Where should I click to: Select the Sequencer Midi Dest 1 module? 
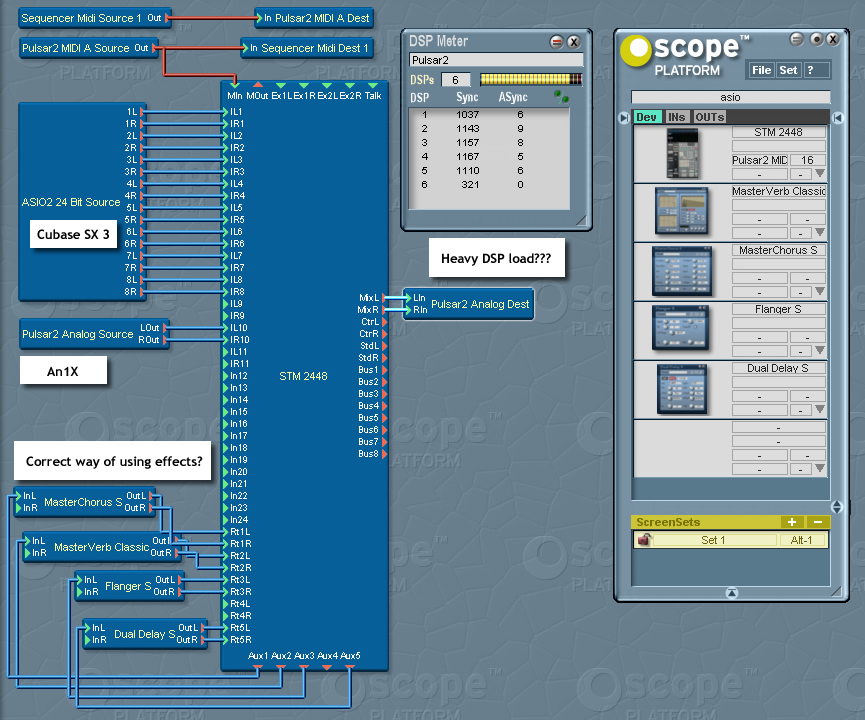(309, 48)
